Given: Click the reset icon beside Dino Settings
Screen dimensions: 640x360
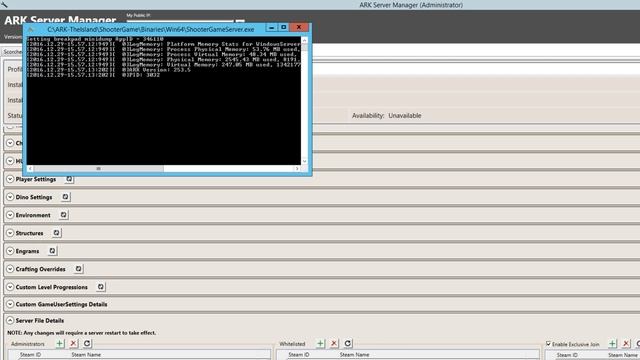Looking at the screenshot, I should pyautogui.click(x=65, y=197).
